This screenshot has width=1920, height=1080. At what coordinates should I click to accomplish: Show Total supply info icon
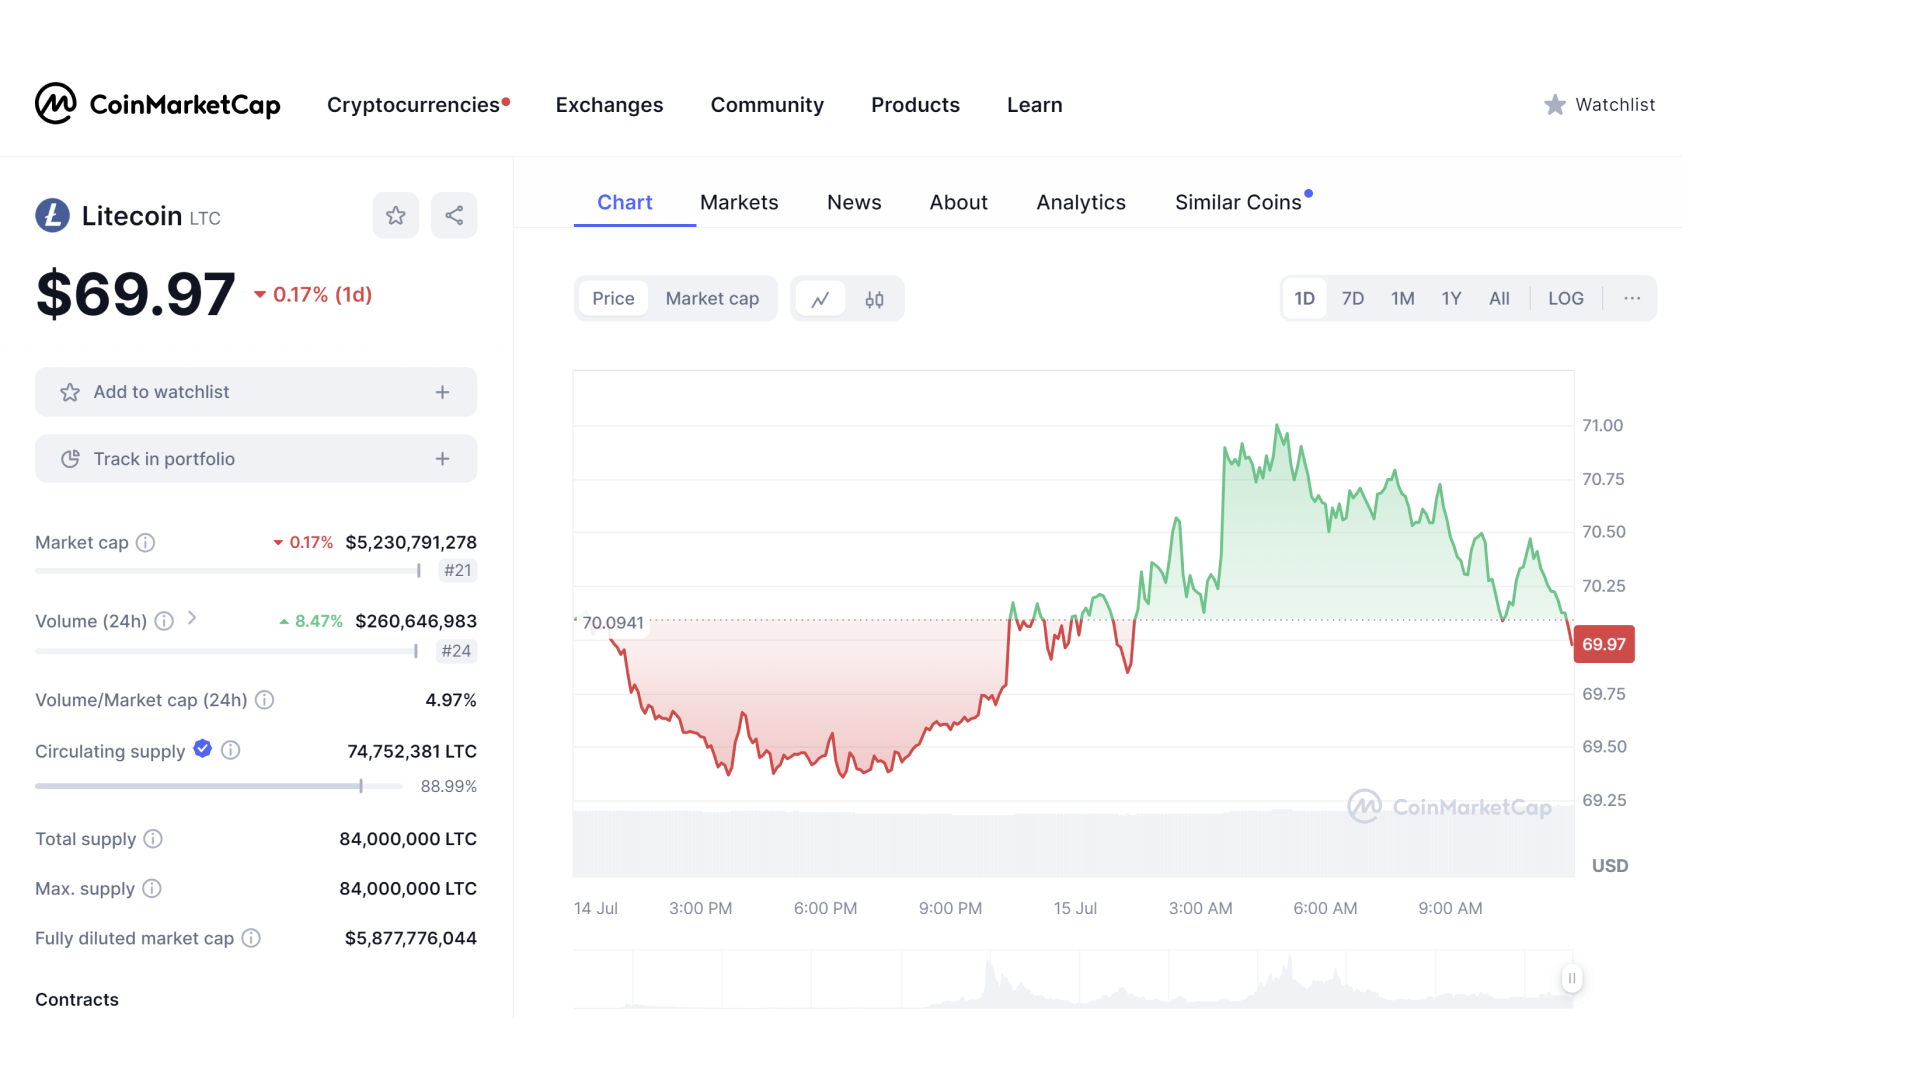click(x=152, y=839)
